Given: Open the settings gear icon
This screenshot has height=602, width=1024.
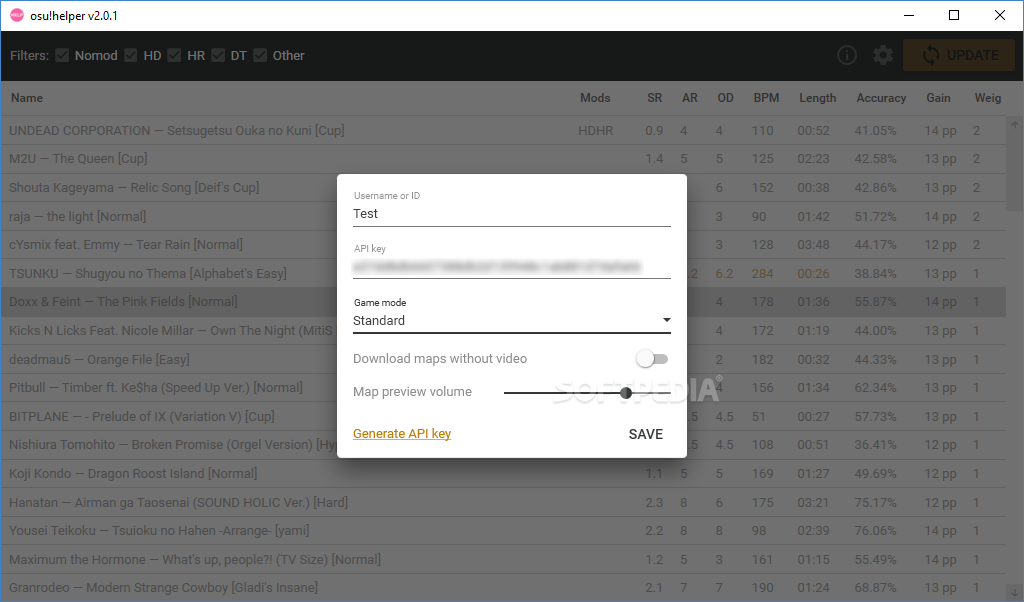Looking at the screenshot, I should (x=883, y=55).
